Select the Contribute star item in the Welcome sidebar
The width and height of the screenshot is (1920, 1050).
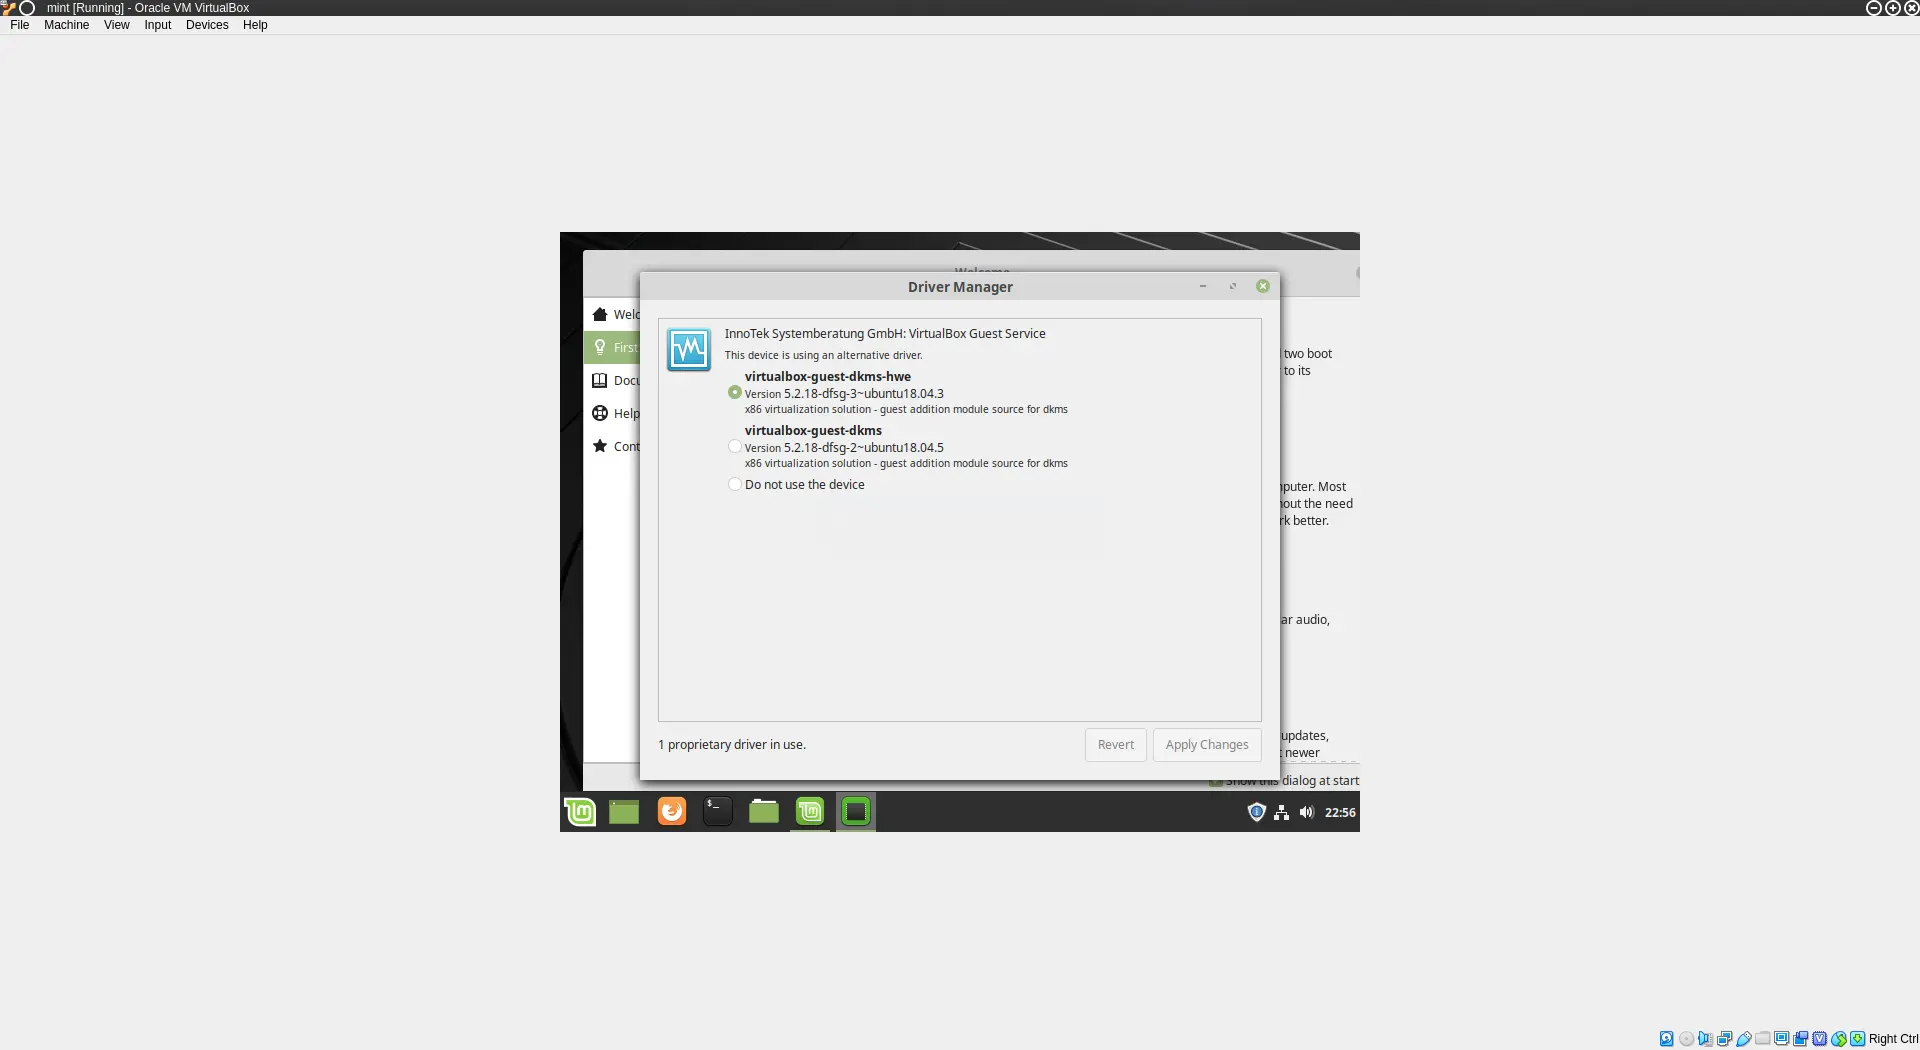613,446
